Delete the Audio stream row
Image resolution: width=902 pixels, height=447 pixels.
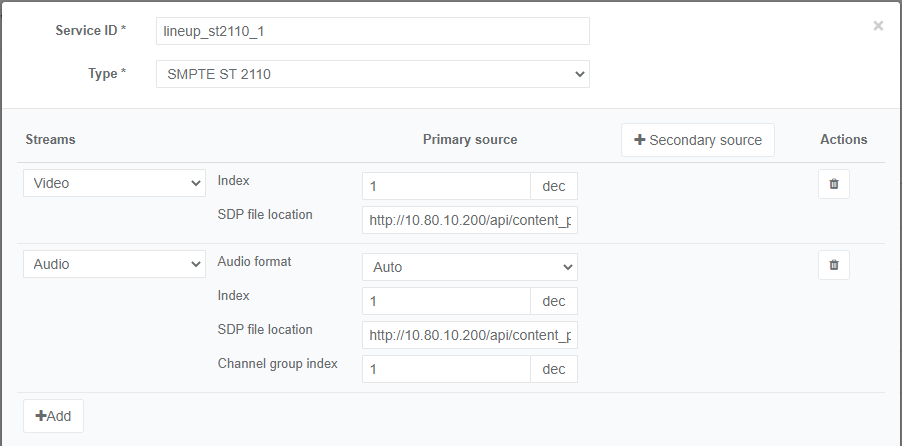(833, 265)
